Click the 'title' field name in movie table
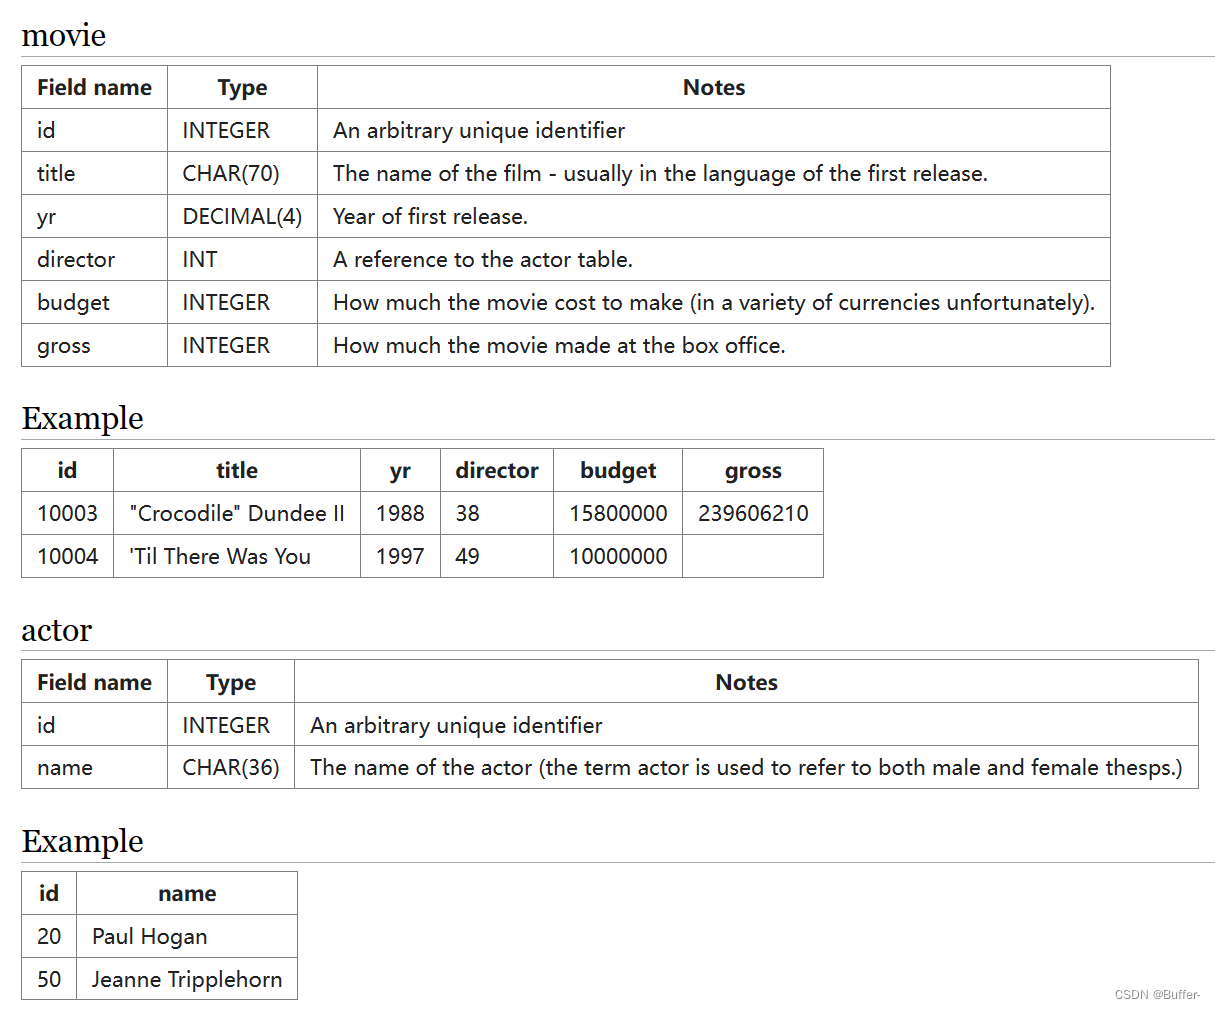Screen dimensions: 1215x1009 coord(94,173)
